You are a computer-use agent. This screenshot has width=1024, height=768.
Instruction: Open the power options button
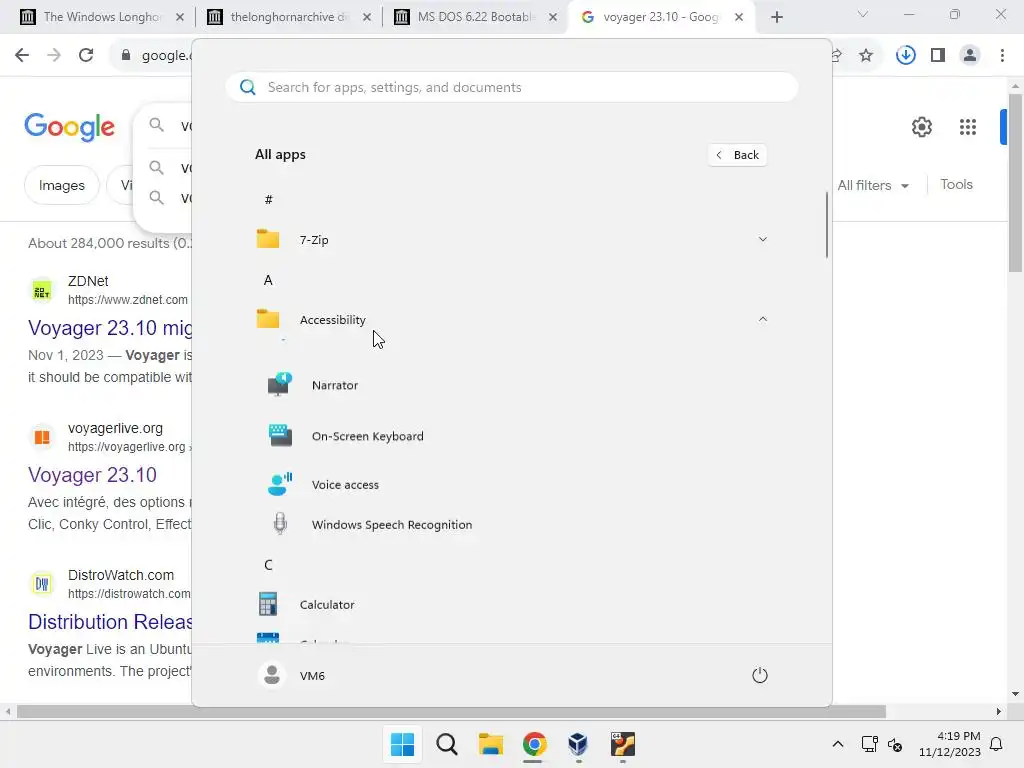(x=760, y=675)
